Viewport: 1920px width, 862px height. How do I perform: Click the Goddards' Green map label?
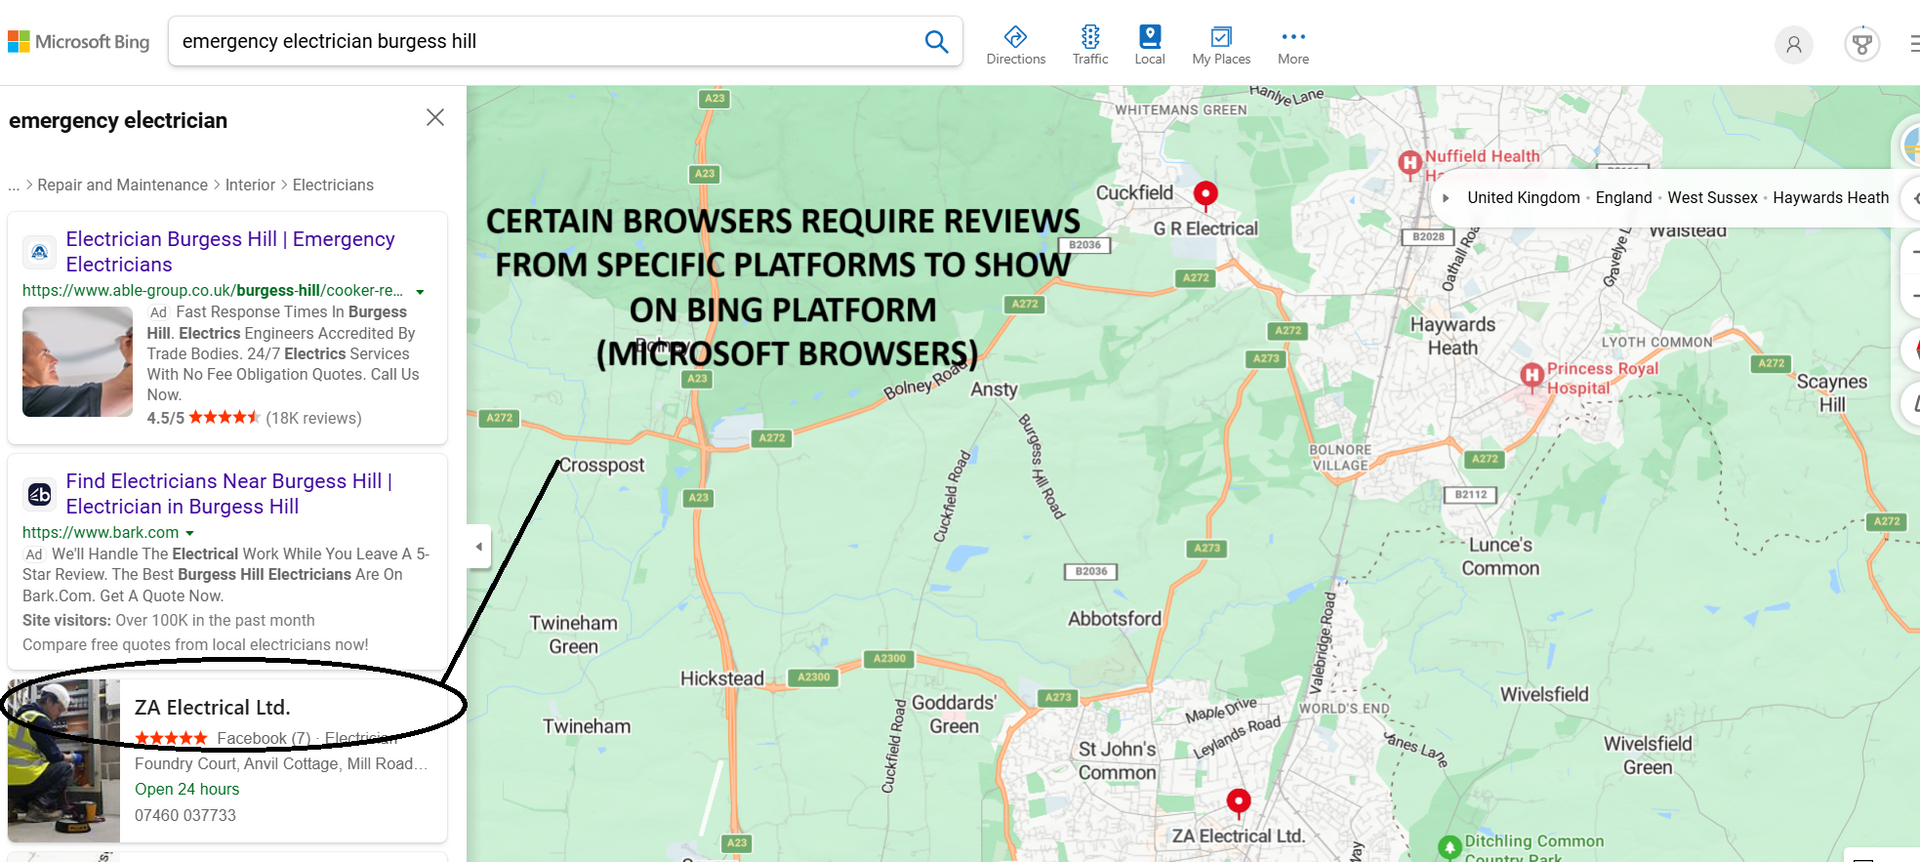954,715
